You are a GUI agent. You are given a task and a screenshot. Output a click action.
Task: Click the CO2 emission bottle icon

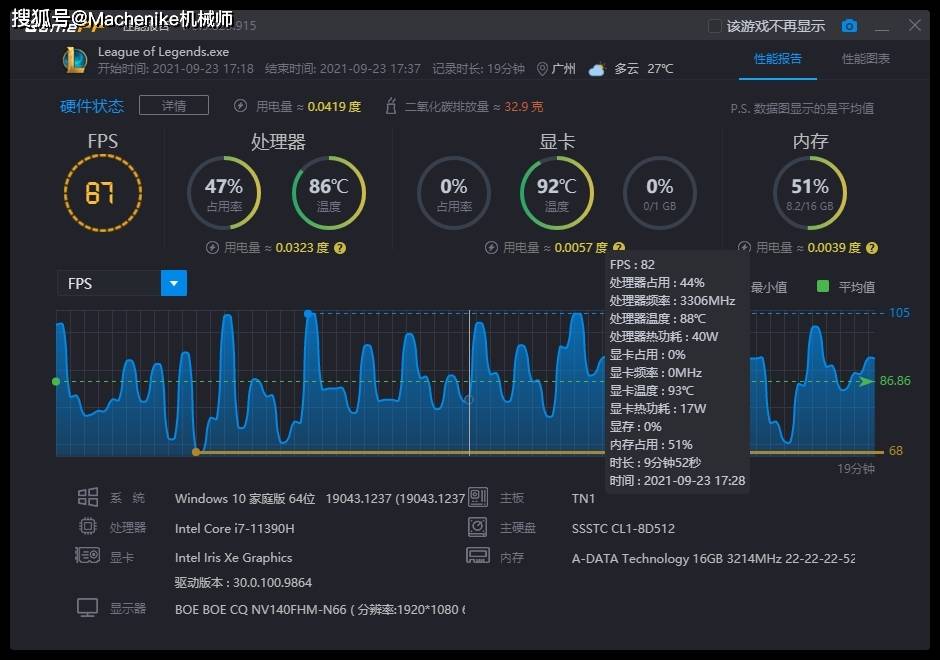(x=390, y=106)
